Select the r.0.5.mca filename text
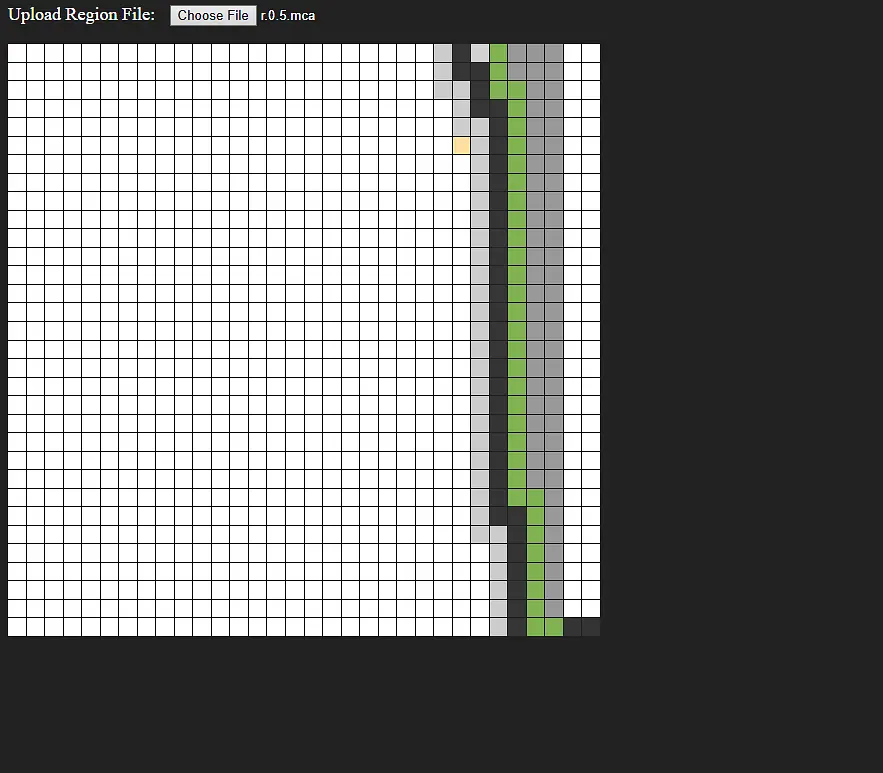883x773 pixels. pyautogui.click(x=286, y=15)
